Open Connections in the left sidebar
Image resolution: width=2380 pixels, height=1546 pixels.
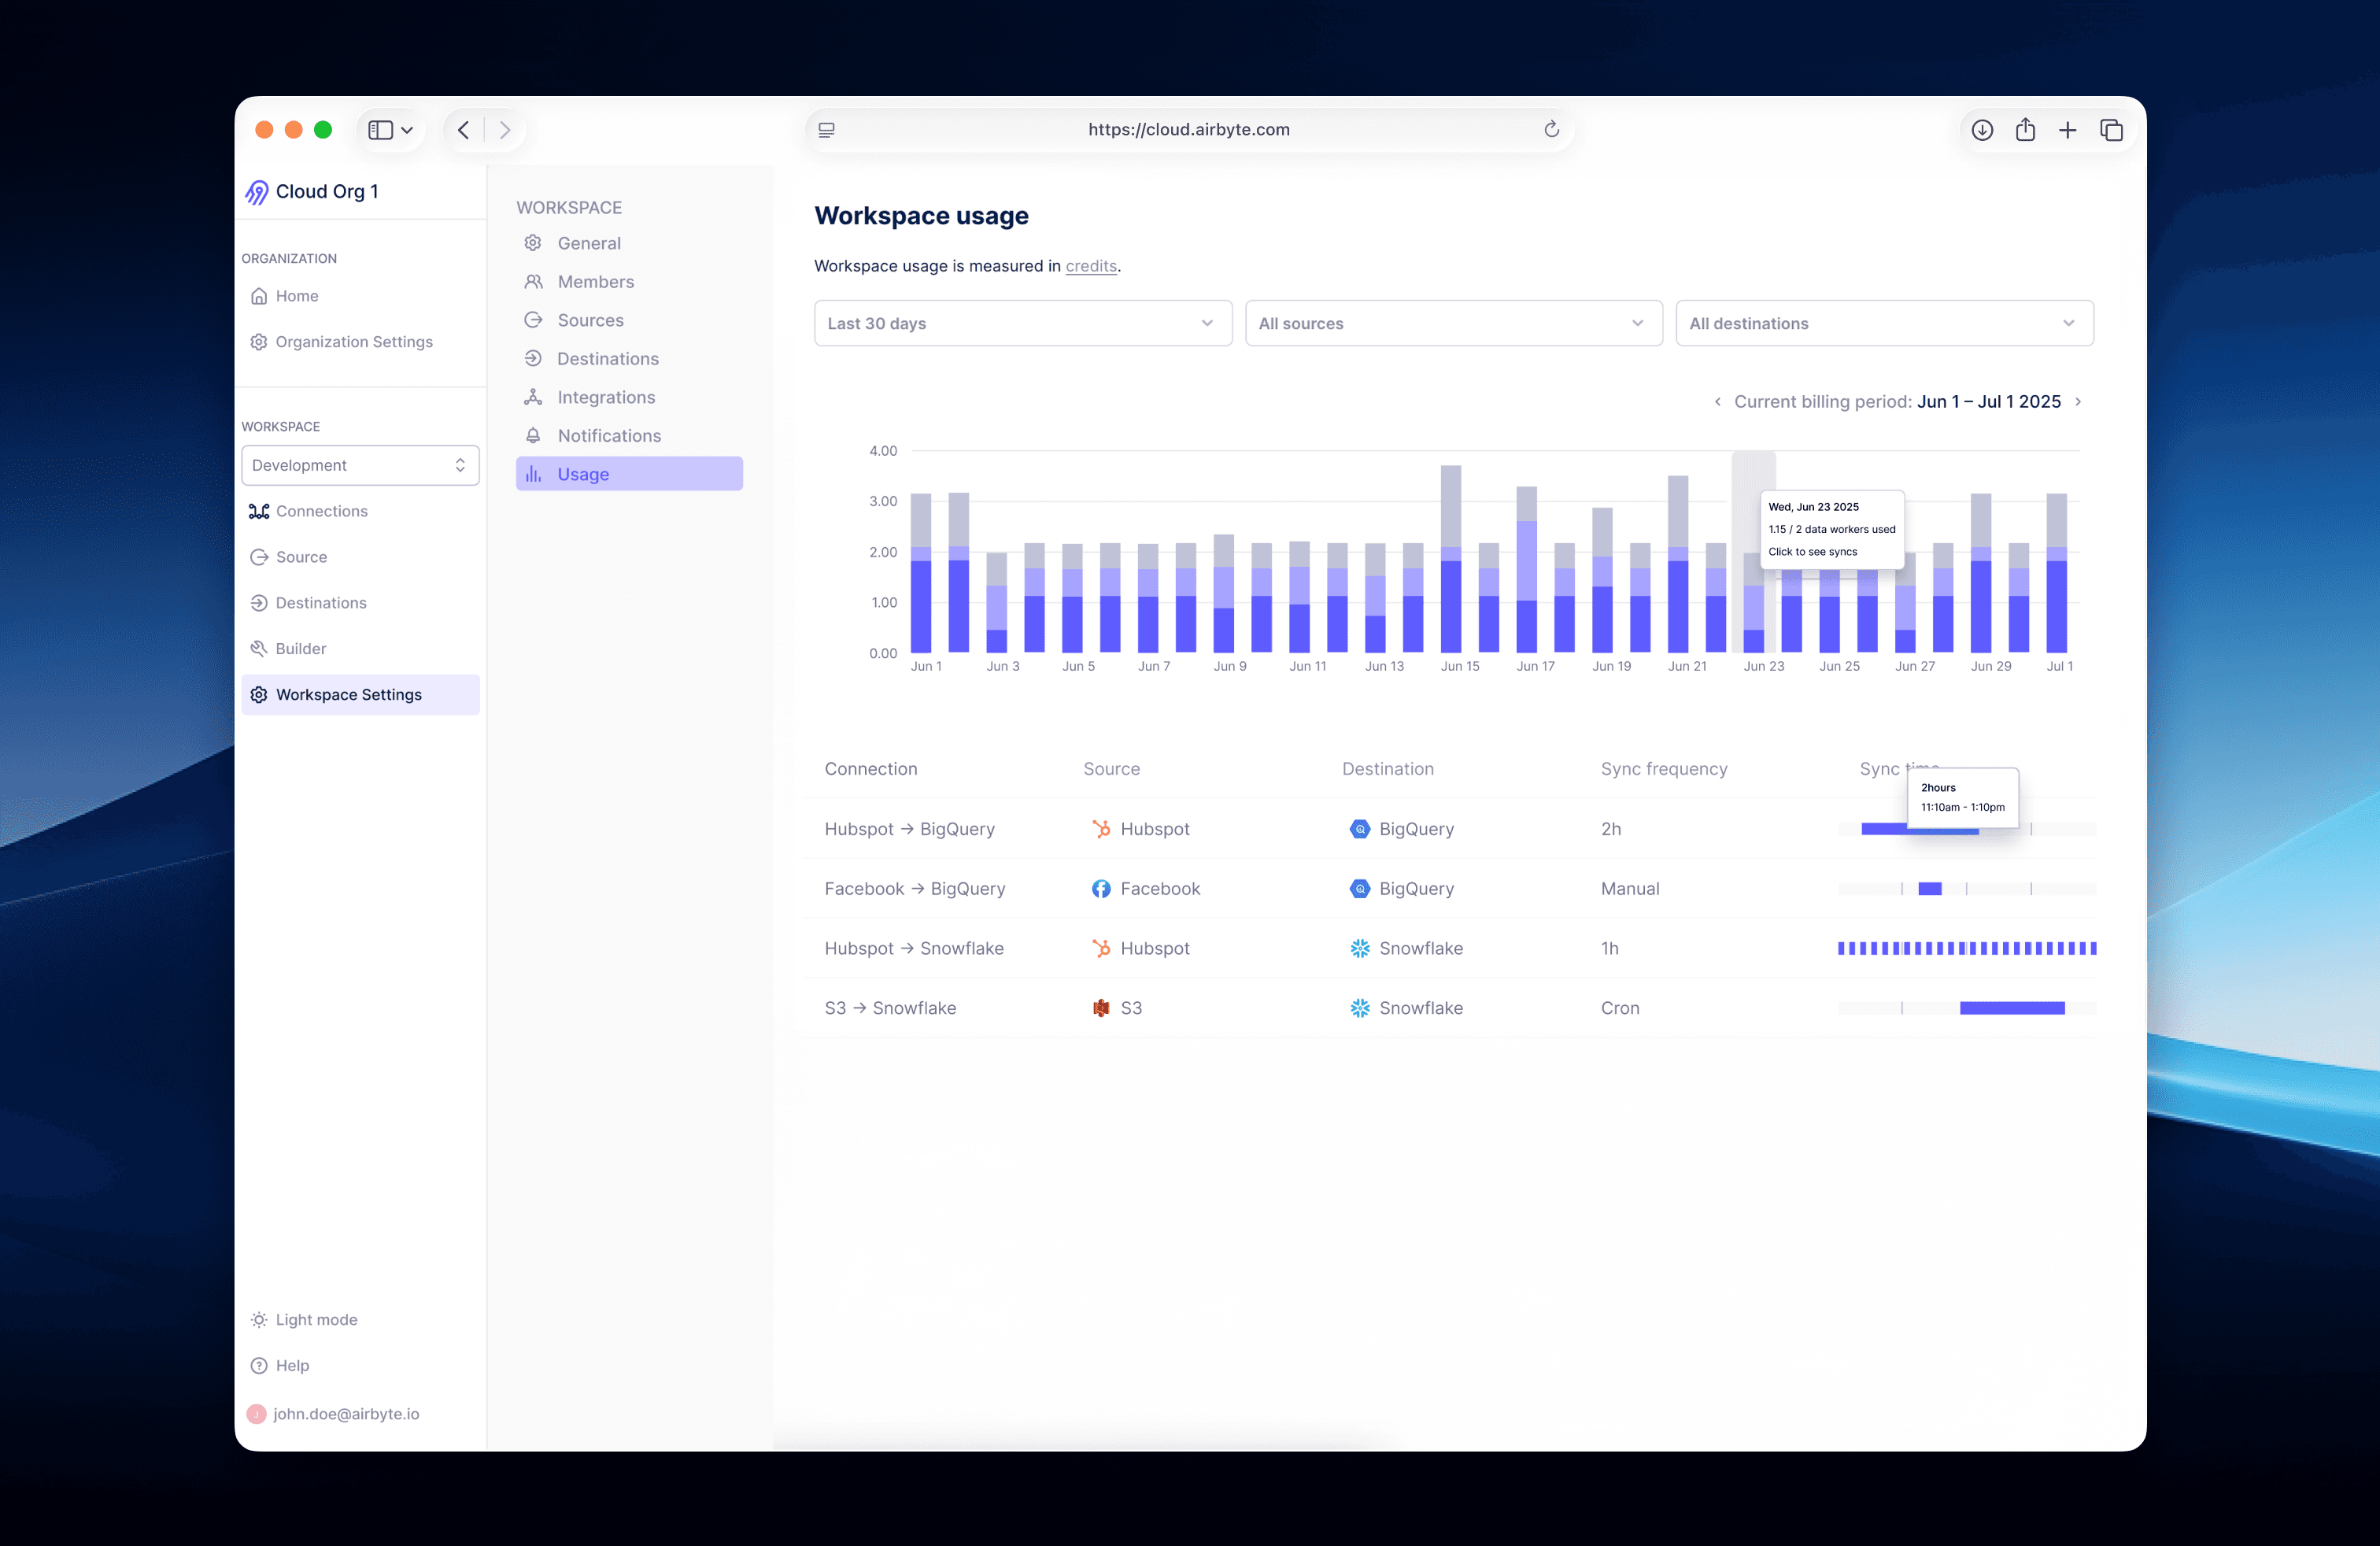(321, 511)
